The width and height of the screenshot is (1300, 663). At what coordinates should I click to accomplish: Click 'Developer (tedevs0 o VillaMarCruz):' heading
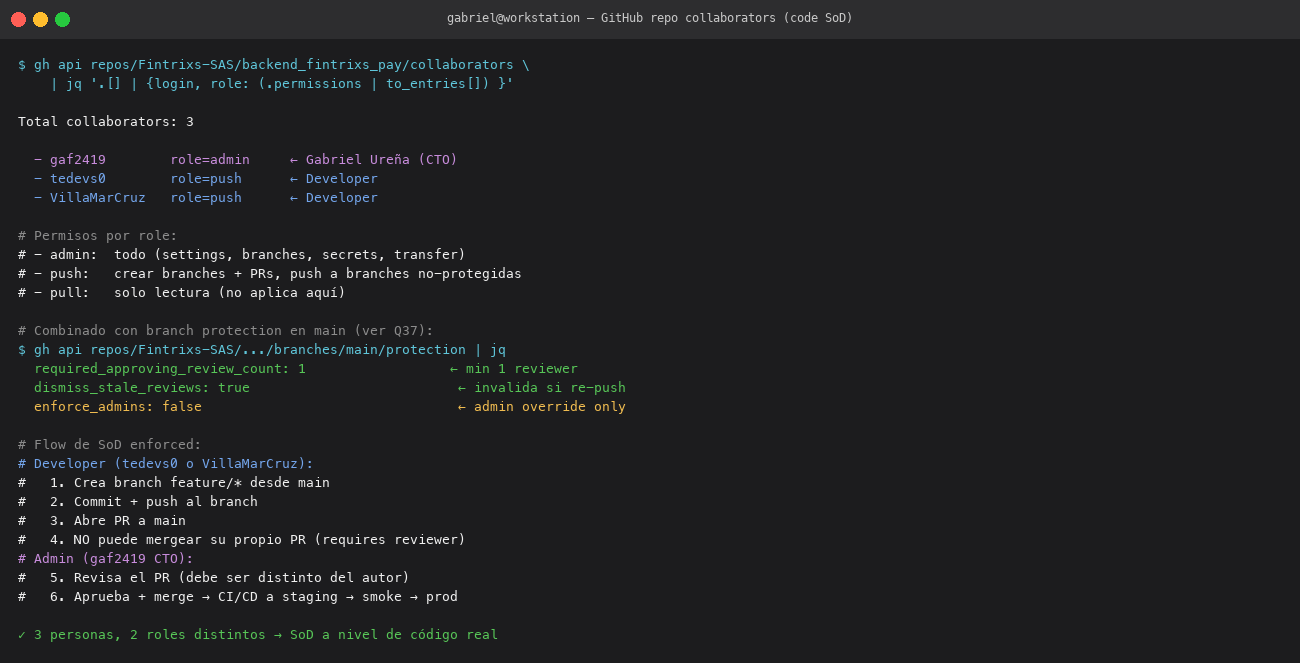(x=166, y=464)
